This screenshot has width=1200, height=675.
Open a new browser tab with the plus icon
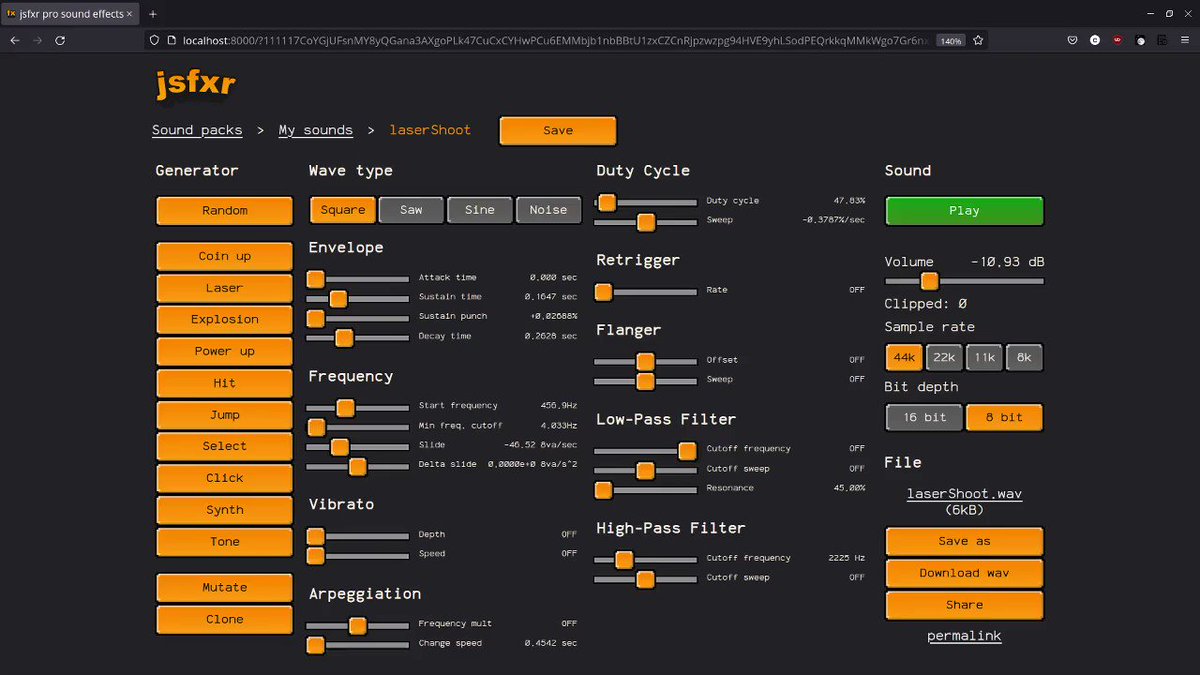[153, 14]
